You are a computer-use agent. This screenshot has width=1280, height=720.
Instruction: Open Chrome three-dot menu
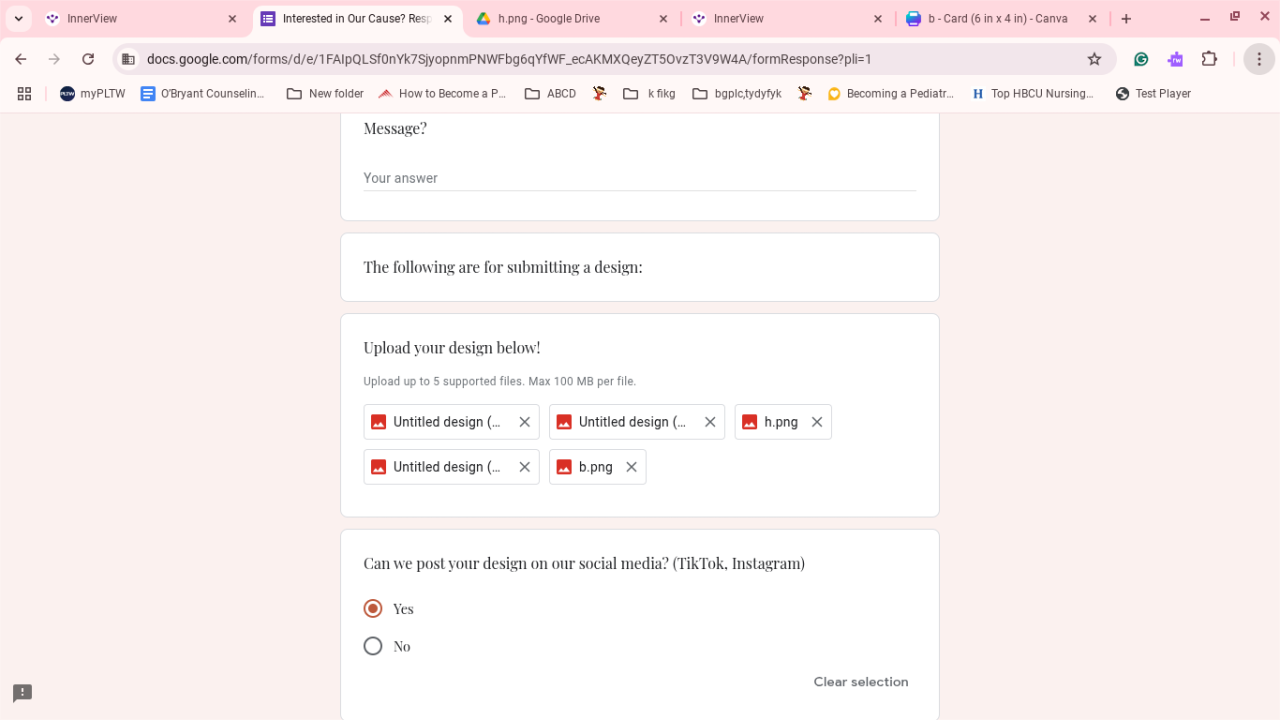1258,59
